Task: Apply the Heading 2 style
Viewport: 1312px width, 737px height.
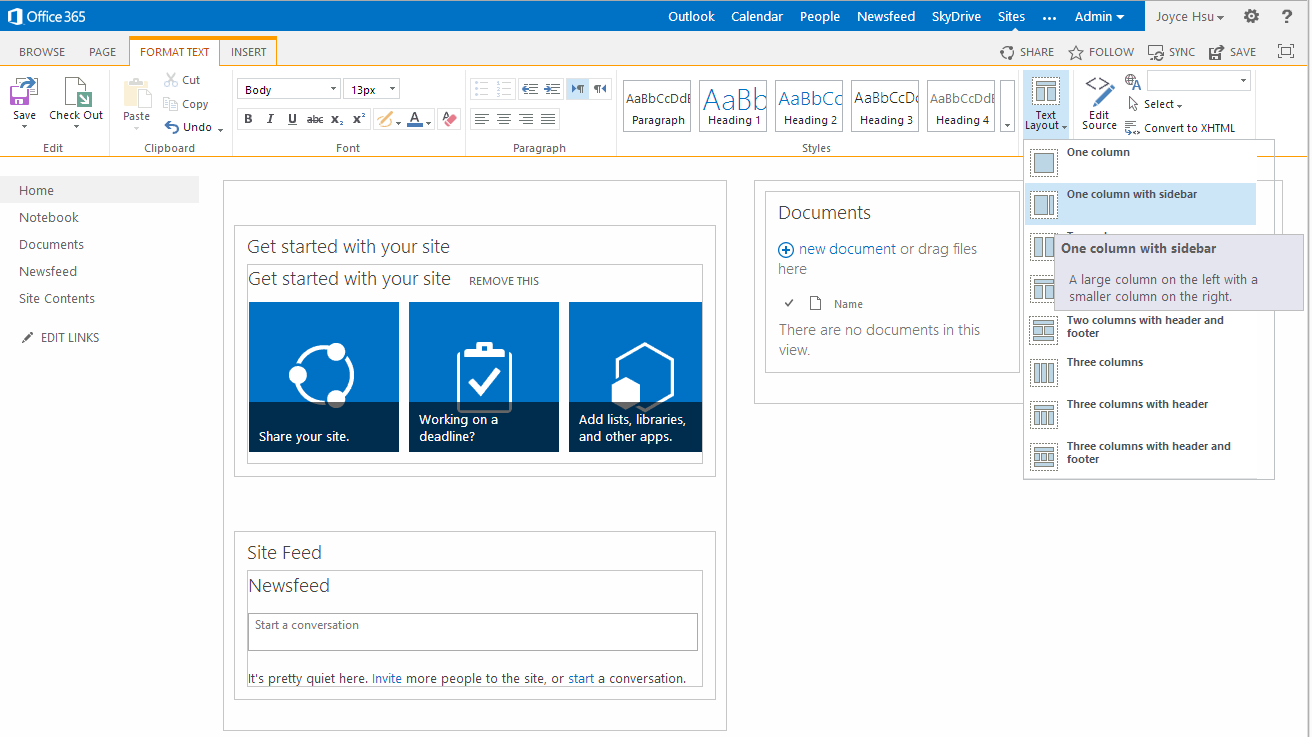Action: click(810, 106)
